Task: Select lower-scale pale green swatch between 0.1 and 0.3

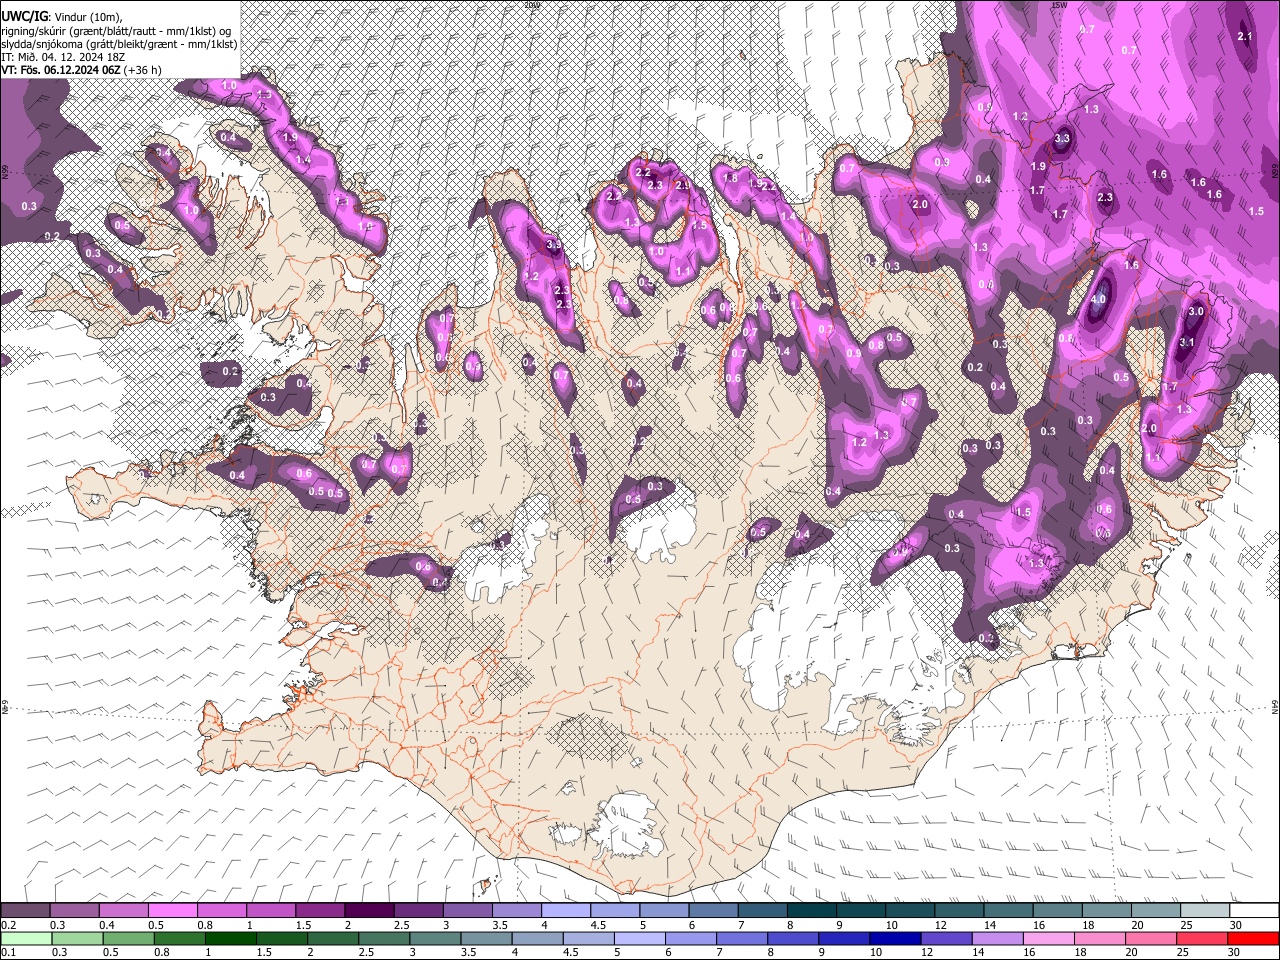Action: pos(26,938)
